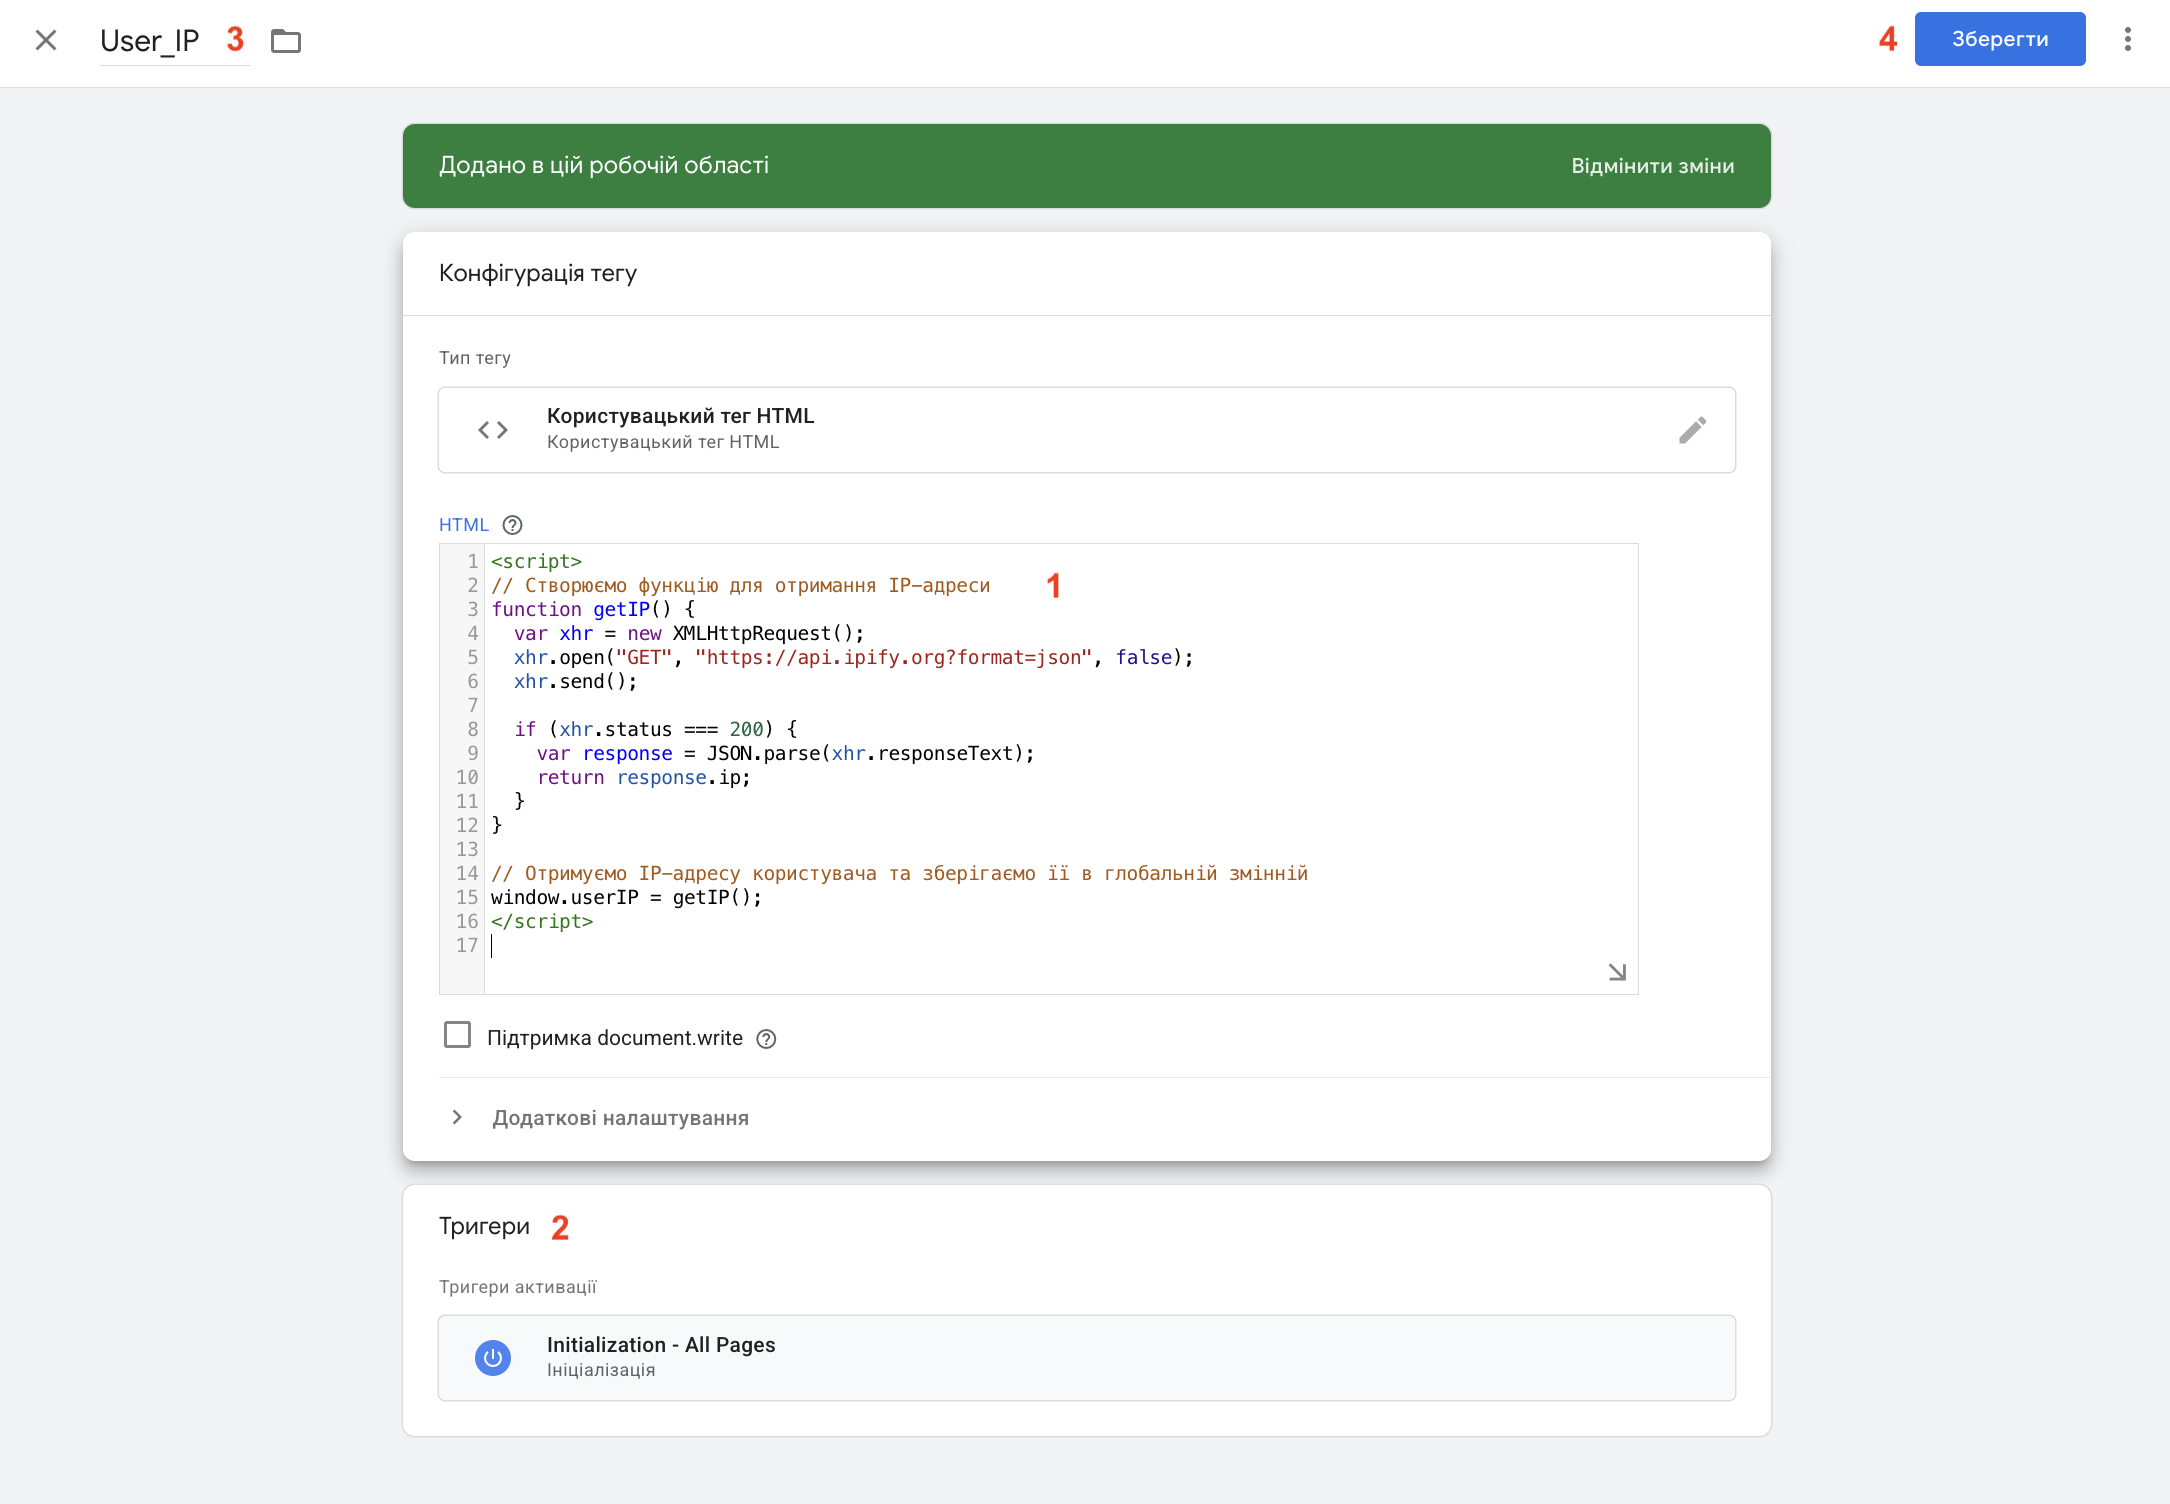
Task: Click help icon beside document.write support
Action: [x=766, y=1039]
